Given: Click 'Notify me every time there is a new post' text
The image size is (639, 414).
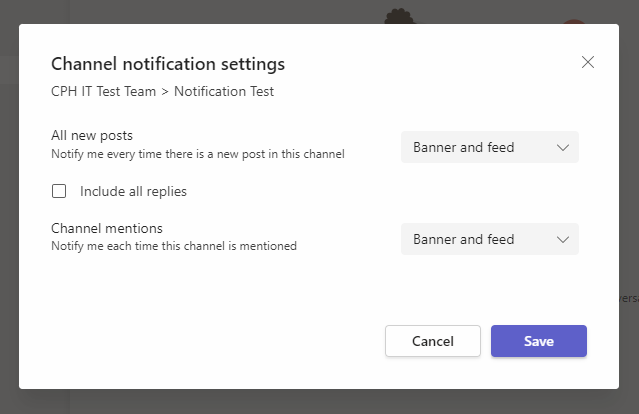Looking at the screenshot, I should point(198,154).
